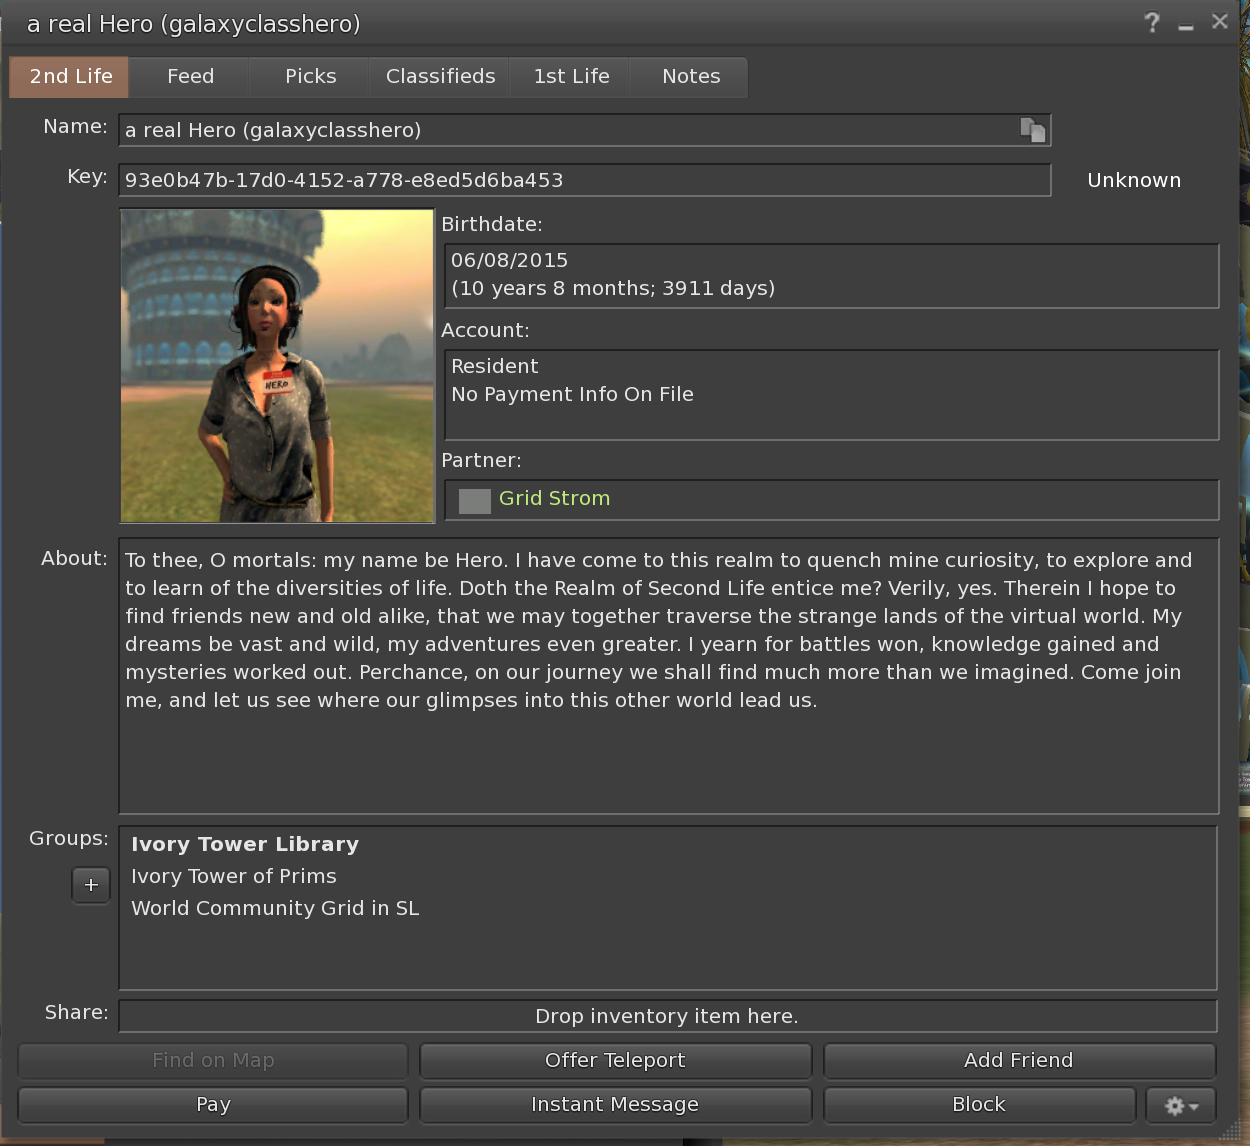Click the partner profile thumbnail icon
The height and width of the screenshot is (1146, 1250).
474,500
